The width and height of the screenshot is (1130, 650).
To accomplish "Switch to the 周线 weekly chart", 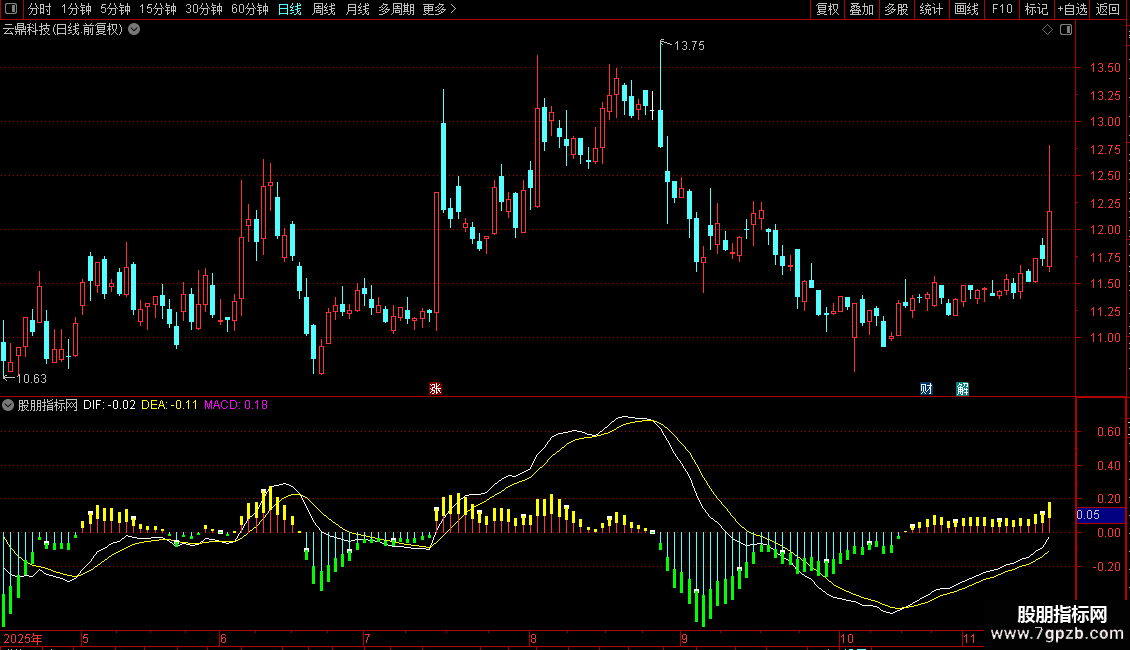I will (324, 9).
